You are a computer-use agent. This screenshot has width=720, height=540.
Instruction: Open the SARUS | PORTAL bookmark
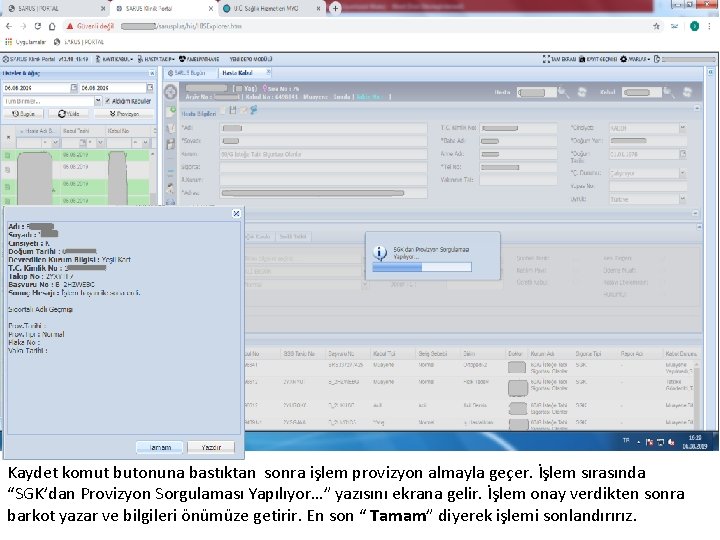[x=79, y=42]
